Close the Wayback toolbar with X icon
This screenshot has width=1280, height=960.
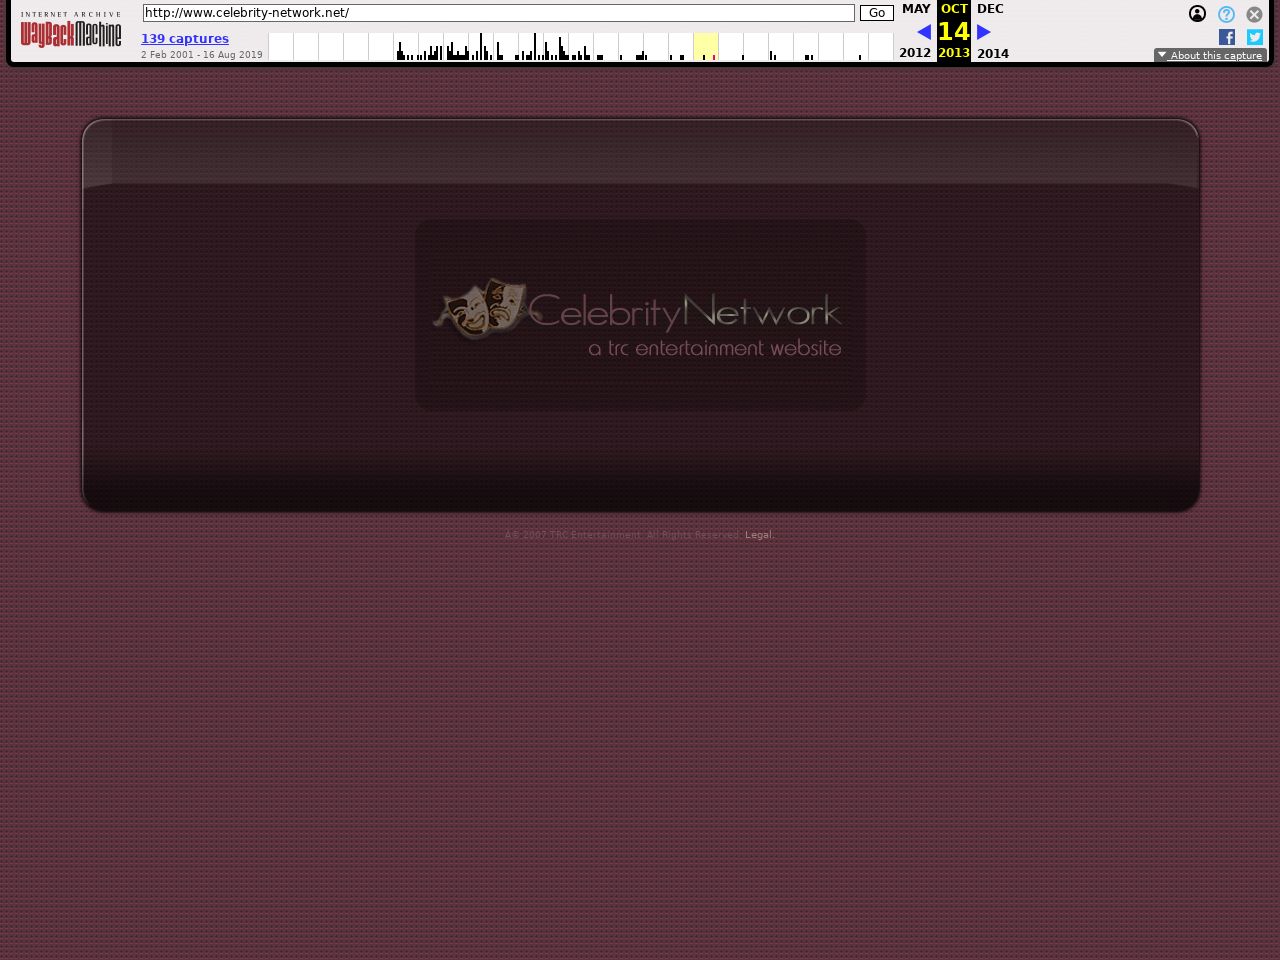pos(1254,14)
